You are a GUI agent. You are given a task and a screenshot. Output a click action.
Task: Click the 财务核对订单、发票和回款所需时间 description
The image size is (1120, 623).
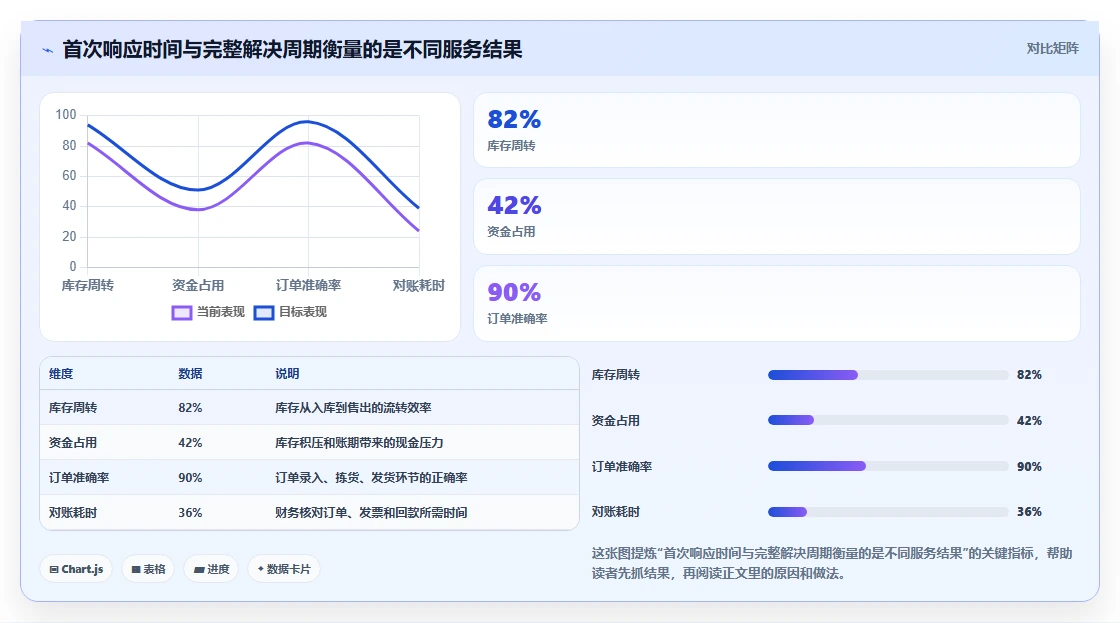371,513
